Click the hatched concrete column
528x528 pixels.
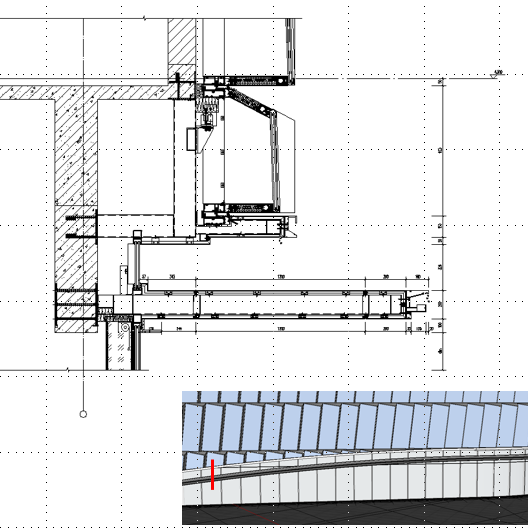(x=76, y=216)
